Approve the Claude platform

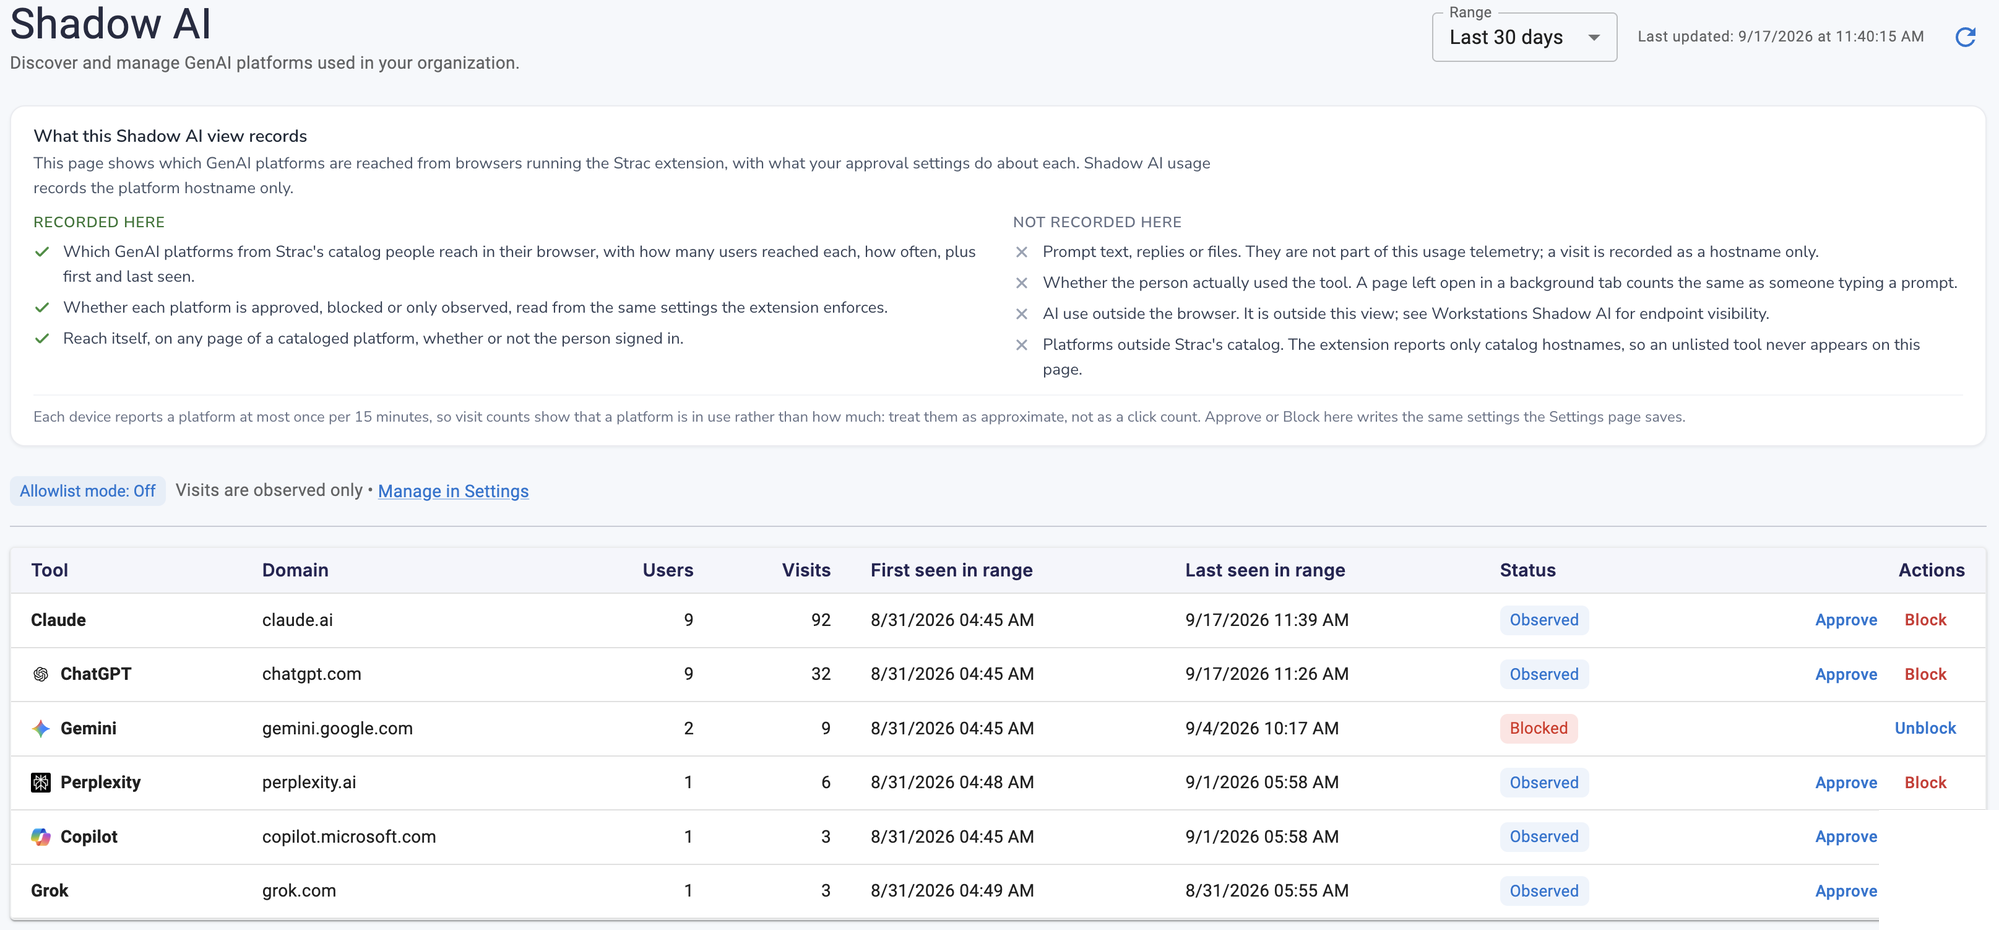pos(1846,620)
